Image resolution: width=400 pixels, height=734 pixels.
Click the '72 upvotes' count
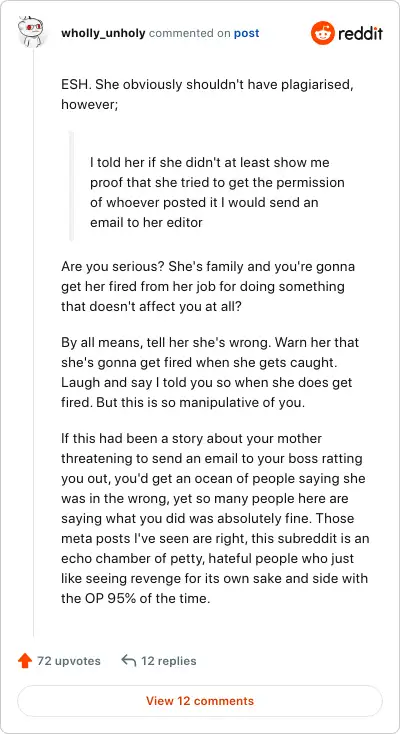coord(69,661)
